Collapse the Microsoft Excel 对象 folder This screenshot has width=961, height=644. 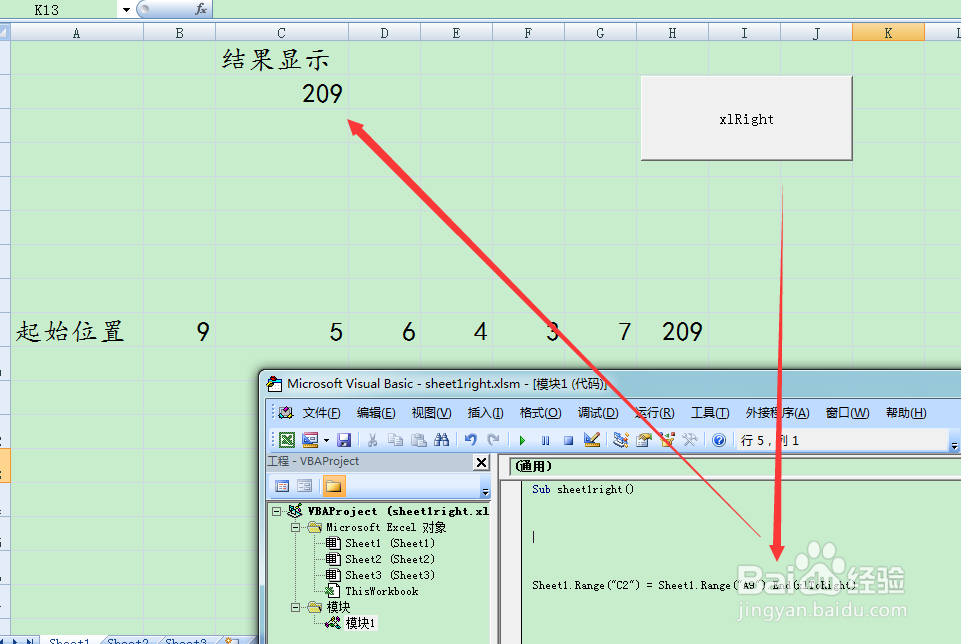(x=295, y=527)
